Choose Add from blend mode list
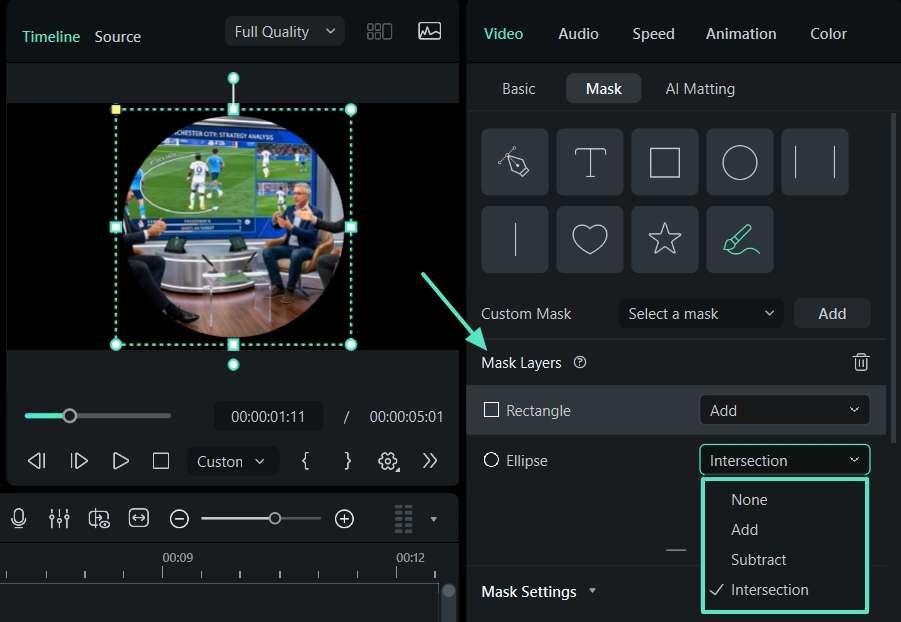Image resolution: width=901 pixels, height=622 pixels. coord(784,529)
